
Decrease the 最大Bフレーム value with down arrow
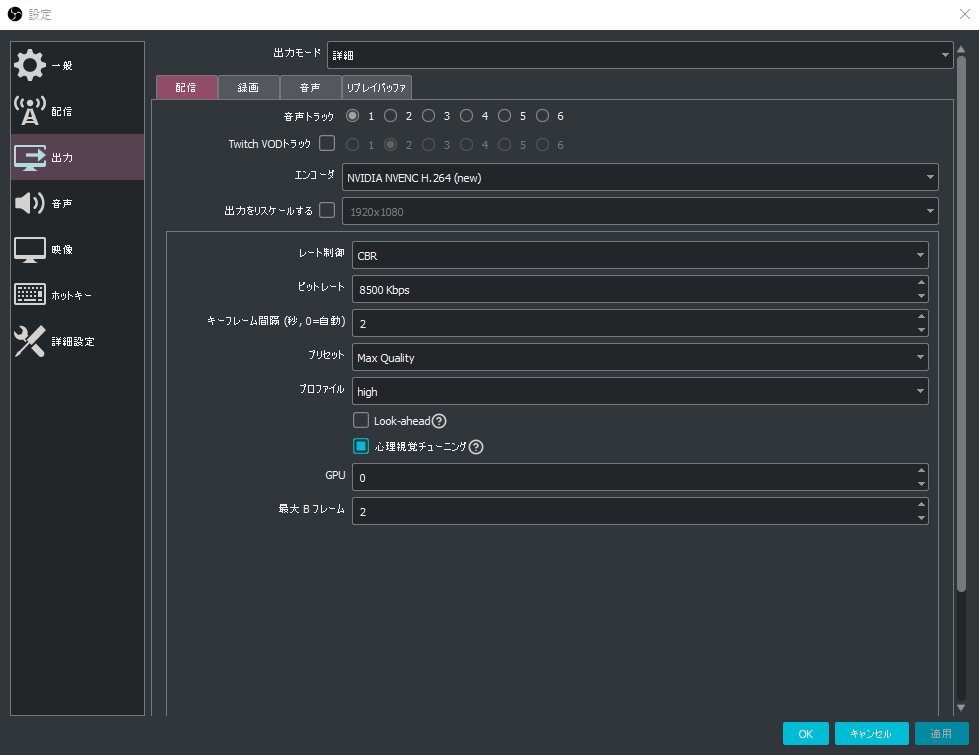pos(921,518)
